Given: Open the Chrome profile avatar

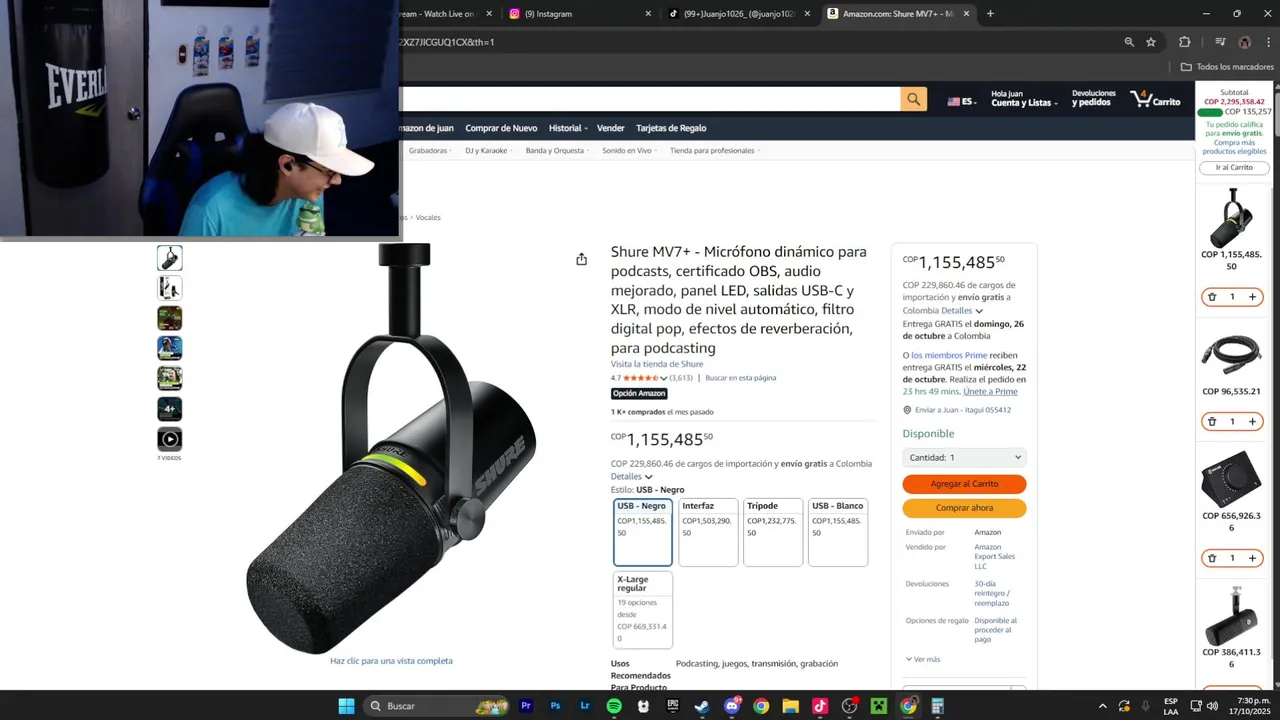Looking at the screenshot, I should pos(1244,42).
